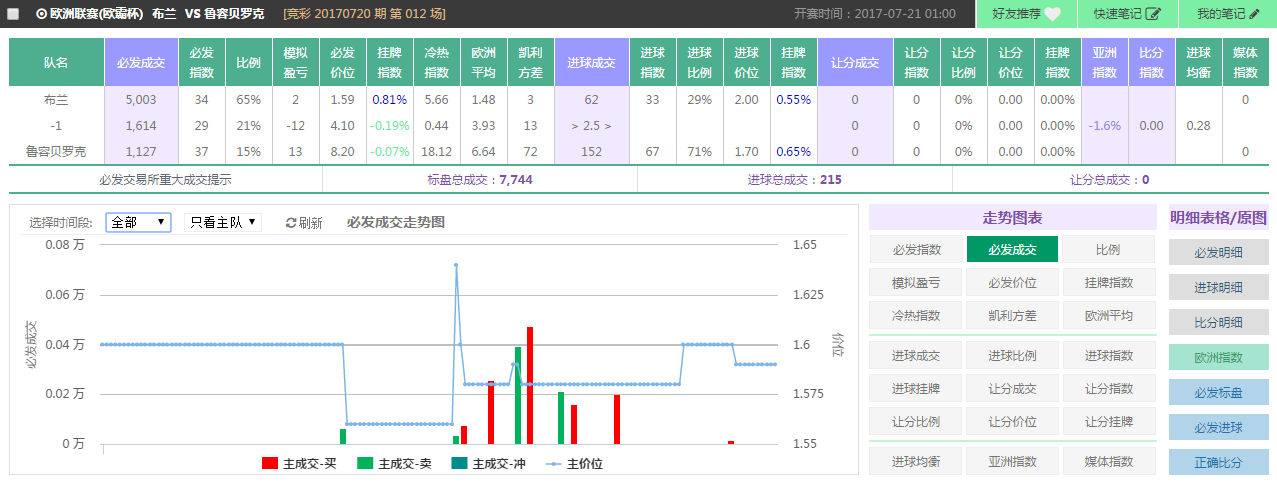Image resolution: width=1277 pixels, height=482 pixels.
Task: Switch chart to 必发指数 trend
Action: coord(917,250)
